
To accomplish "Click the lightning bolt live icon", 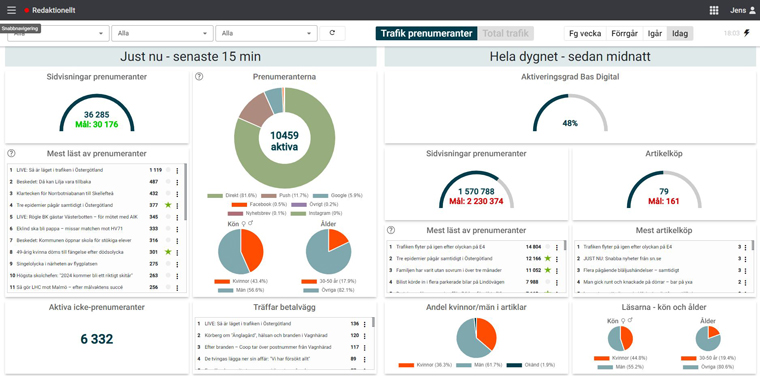I will coord(746,33).
